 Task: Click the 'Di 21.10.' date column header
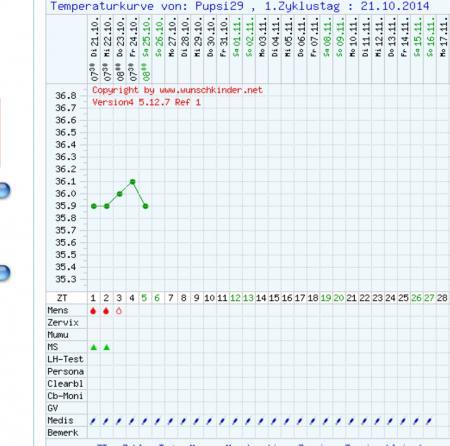click(94, 37)
